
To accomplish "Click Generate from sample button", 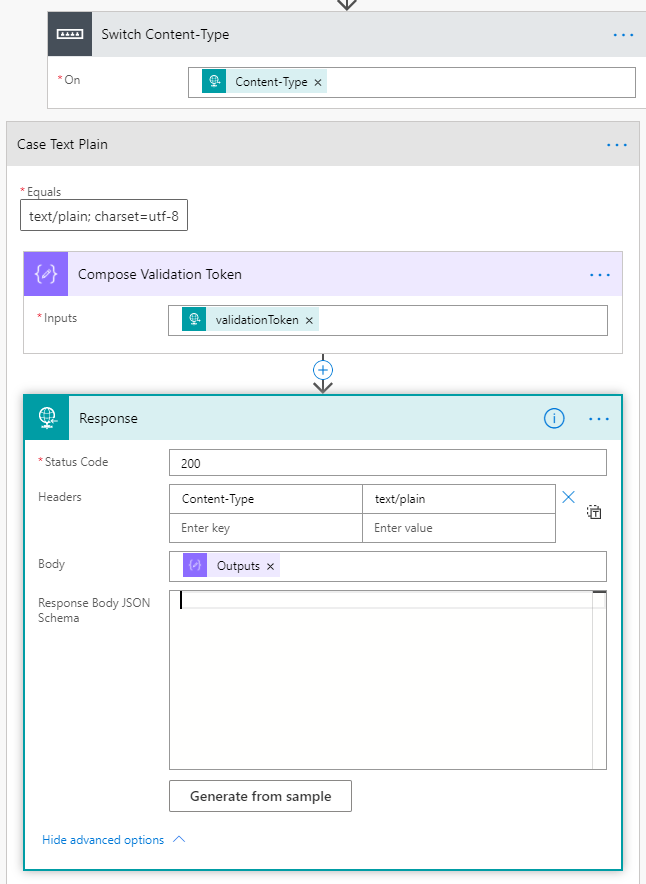I will coord(260,796).
